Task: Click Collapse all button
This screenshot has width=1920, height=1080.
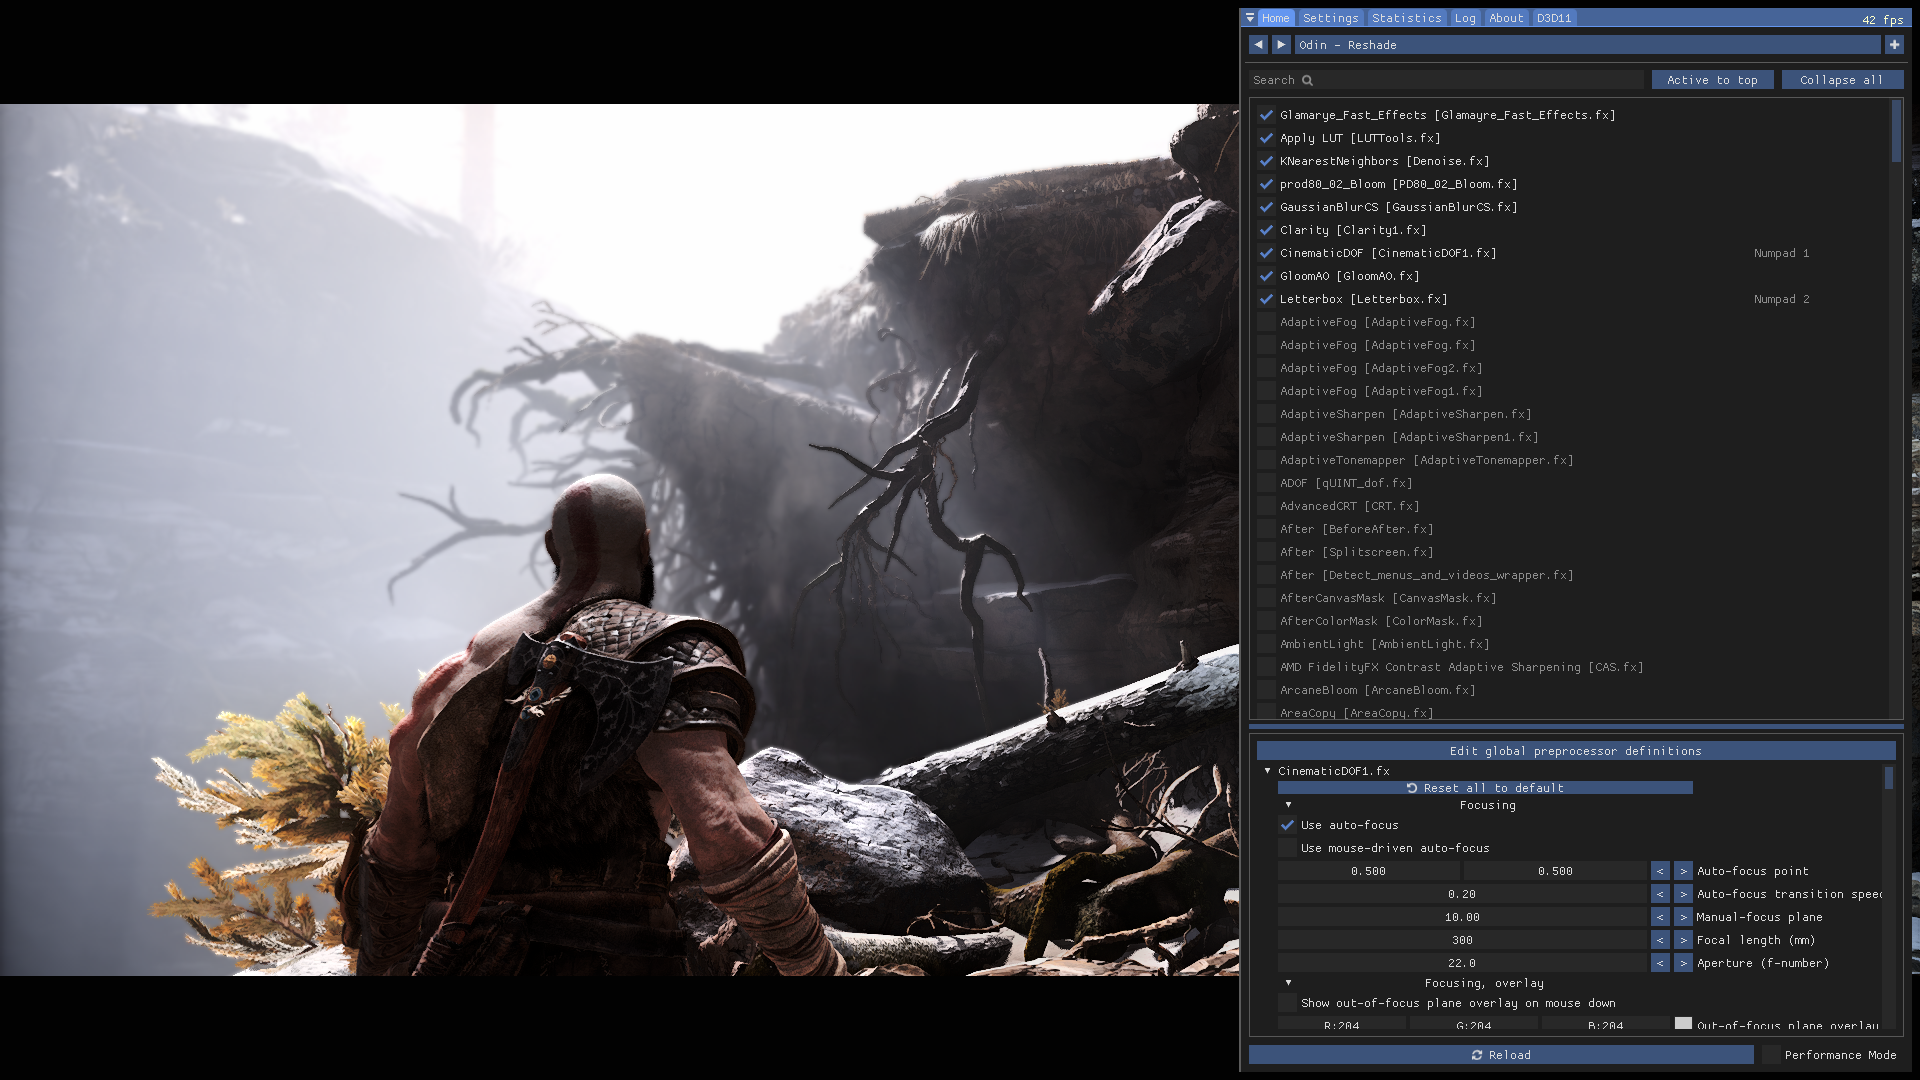Action: click(x=1842, y=80)
